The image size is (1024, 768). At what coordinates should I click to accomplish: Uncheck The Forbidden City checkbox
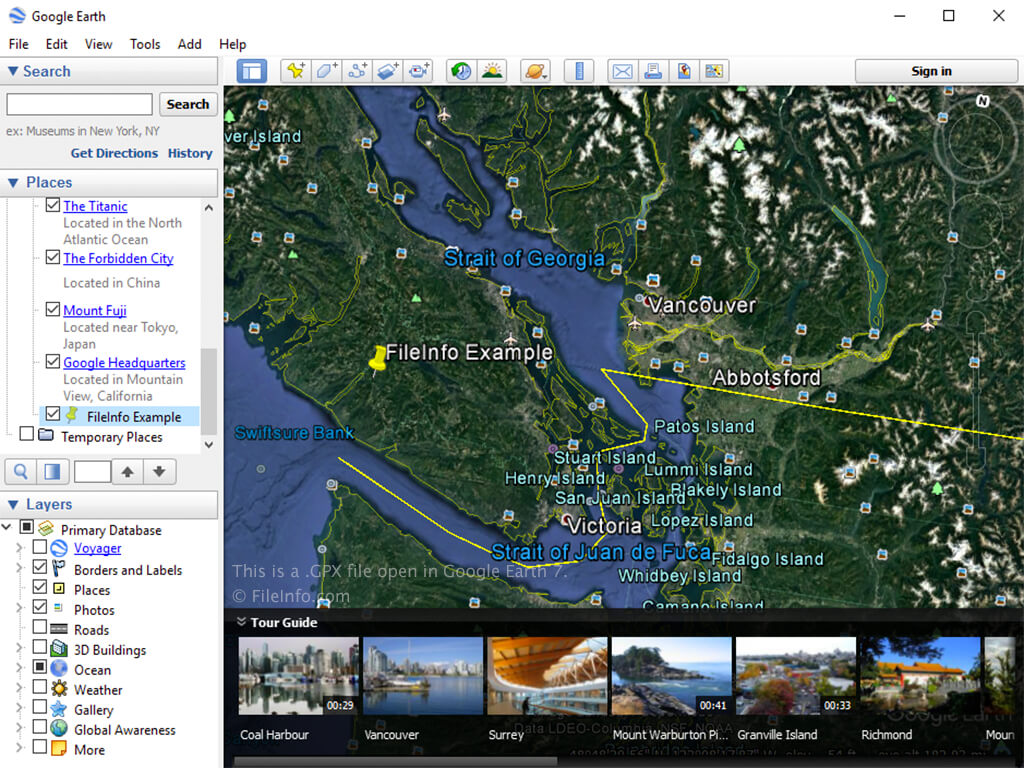(x=53, y=257)
